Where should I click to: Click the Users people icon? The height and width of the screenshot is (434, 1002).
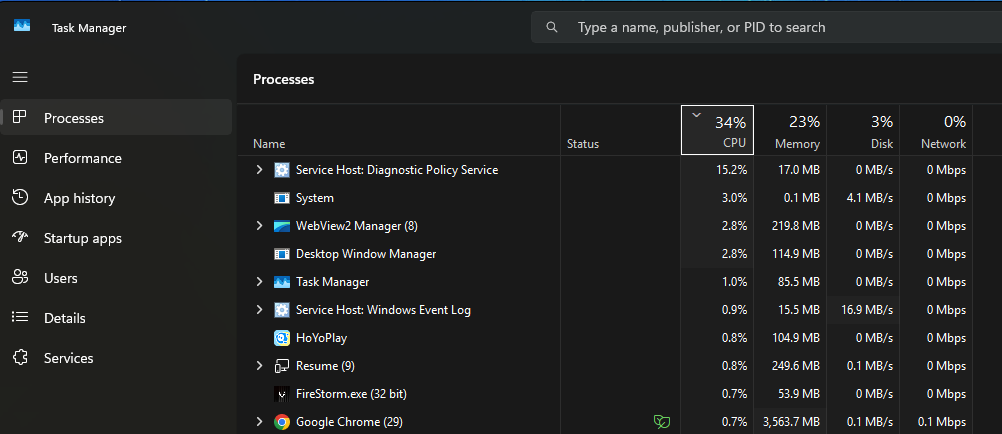[x=20, y=278]
